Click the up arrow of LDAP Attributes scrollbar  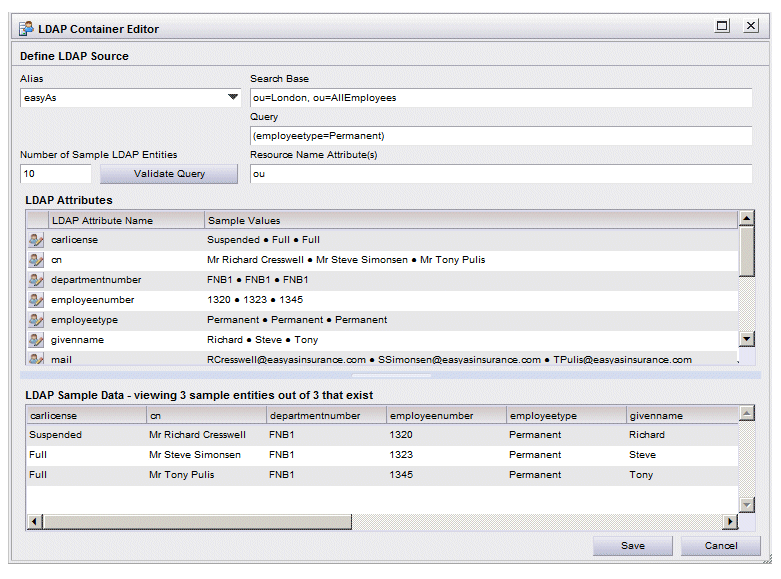pos(747,218)
